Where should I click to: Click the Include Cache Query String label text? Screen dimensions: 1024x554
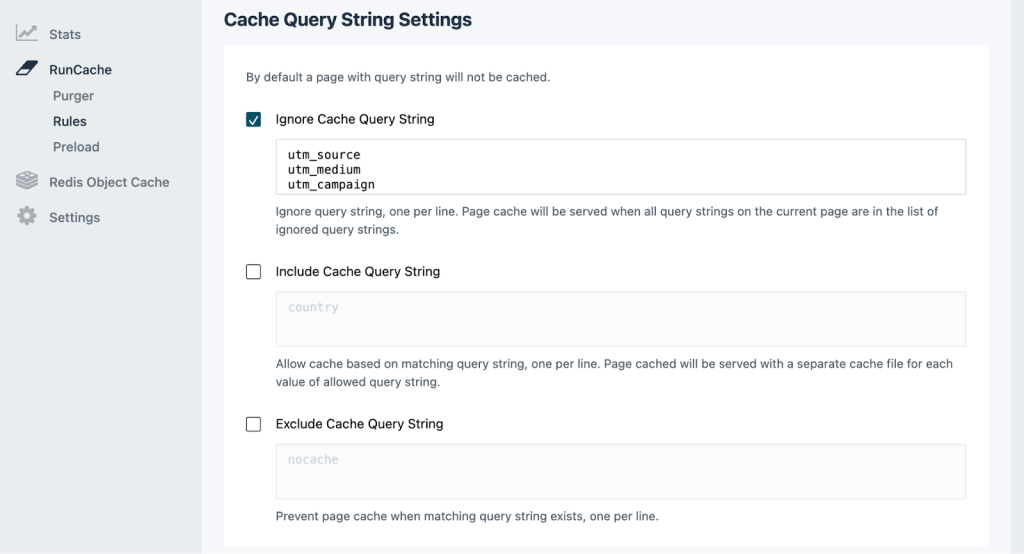pyautogui.click(x=357, y=272)
